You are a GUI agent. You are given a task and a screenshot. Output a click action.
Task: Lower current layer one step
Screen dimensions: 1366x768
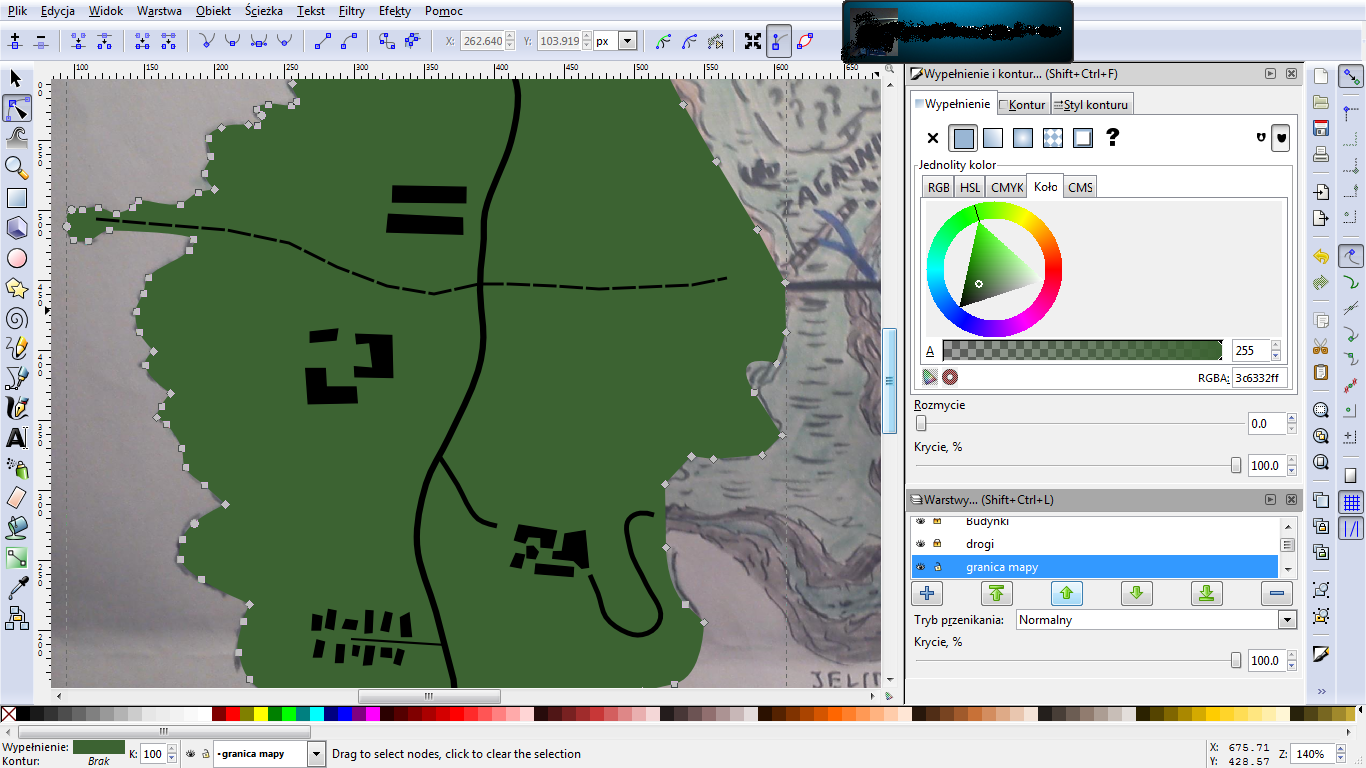click(x=1136, y=593)
